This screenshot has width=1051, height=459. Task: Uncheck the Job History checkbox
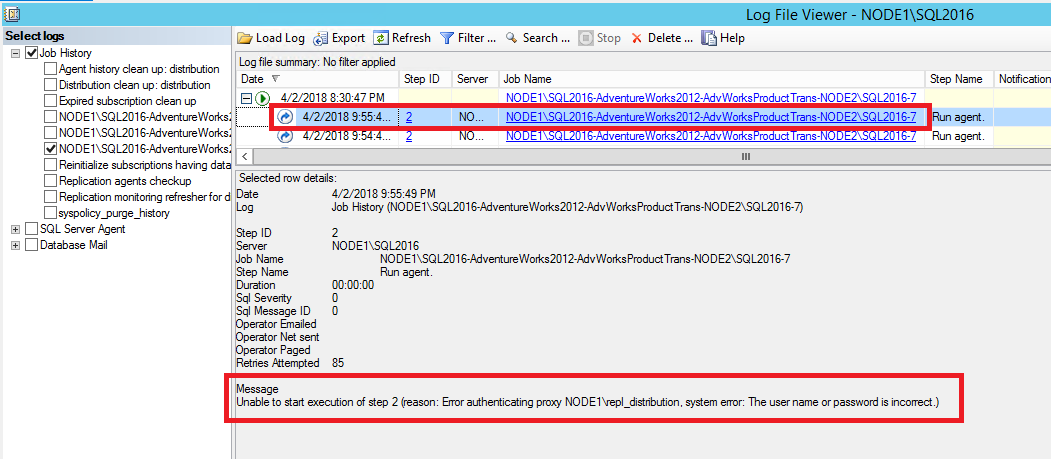point(32,52)
